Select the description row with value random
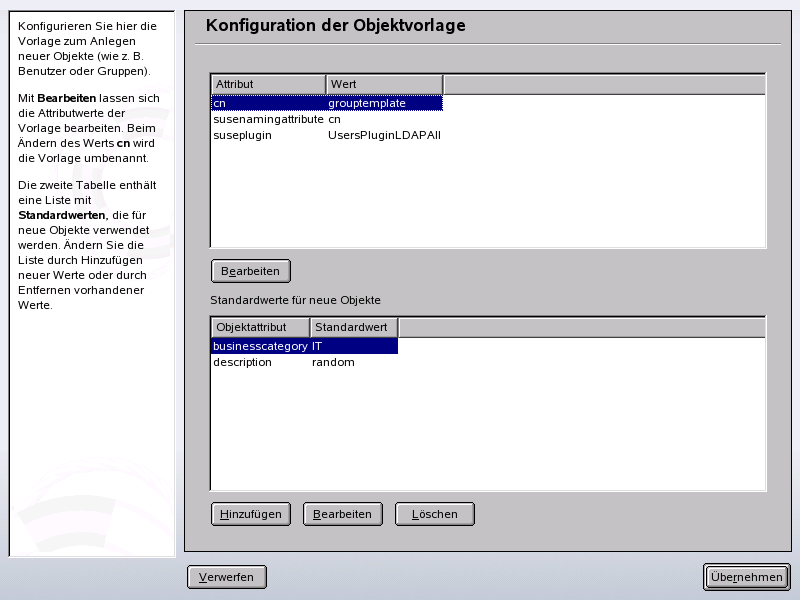This screenshot has height=600, width=800. (x=242, y=362)
